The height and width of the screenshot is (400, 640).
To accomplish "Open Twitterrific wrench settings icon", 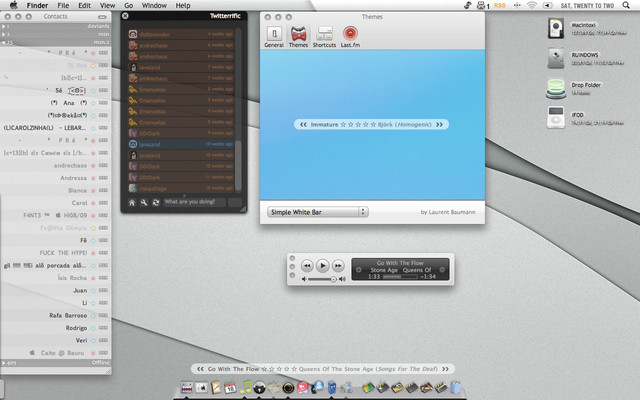I will click(x=143, y=203).
